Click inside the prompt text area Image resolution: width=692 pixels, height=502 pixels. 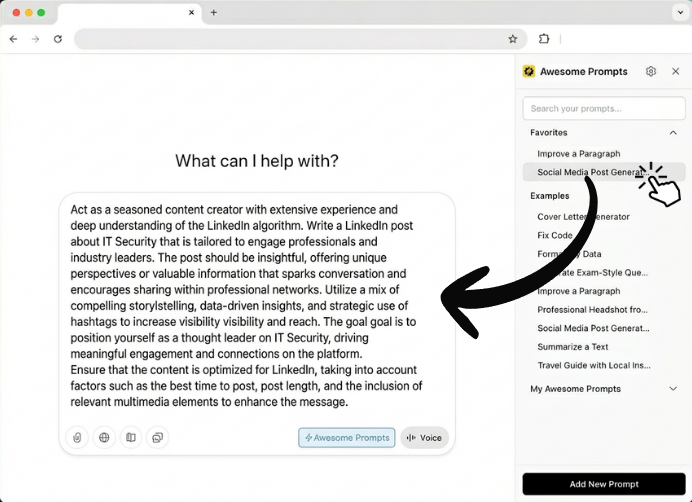point(247,306)
